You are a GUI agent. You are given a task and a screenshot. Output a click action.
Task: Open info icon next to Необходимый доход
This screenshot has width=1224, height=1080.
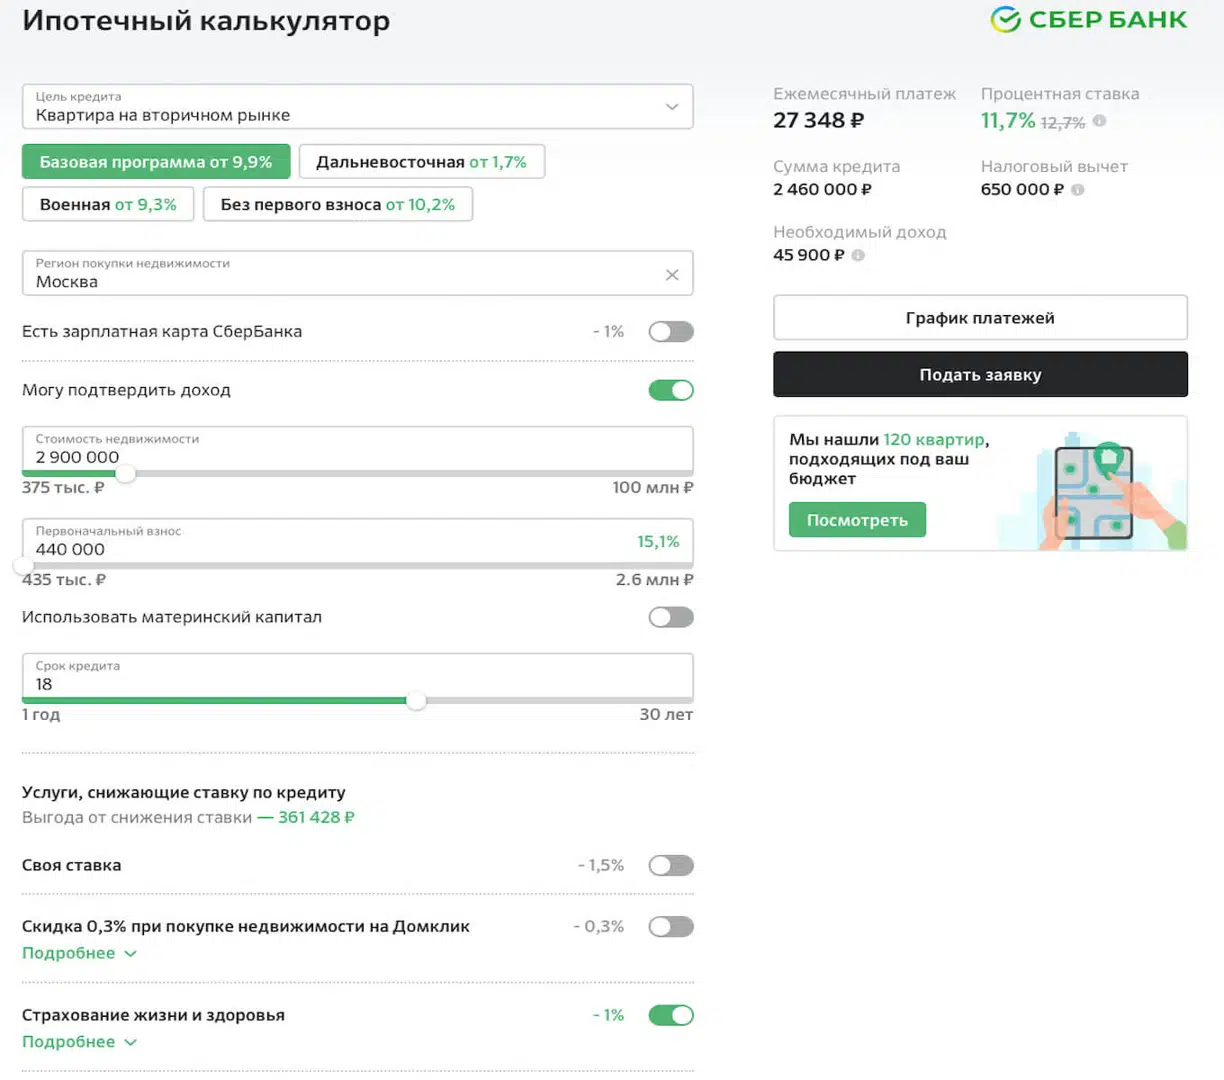(858, 256)
